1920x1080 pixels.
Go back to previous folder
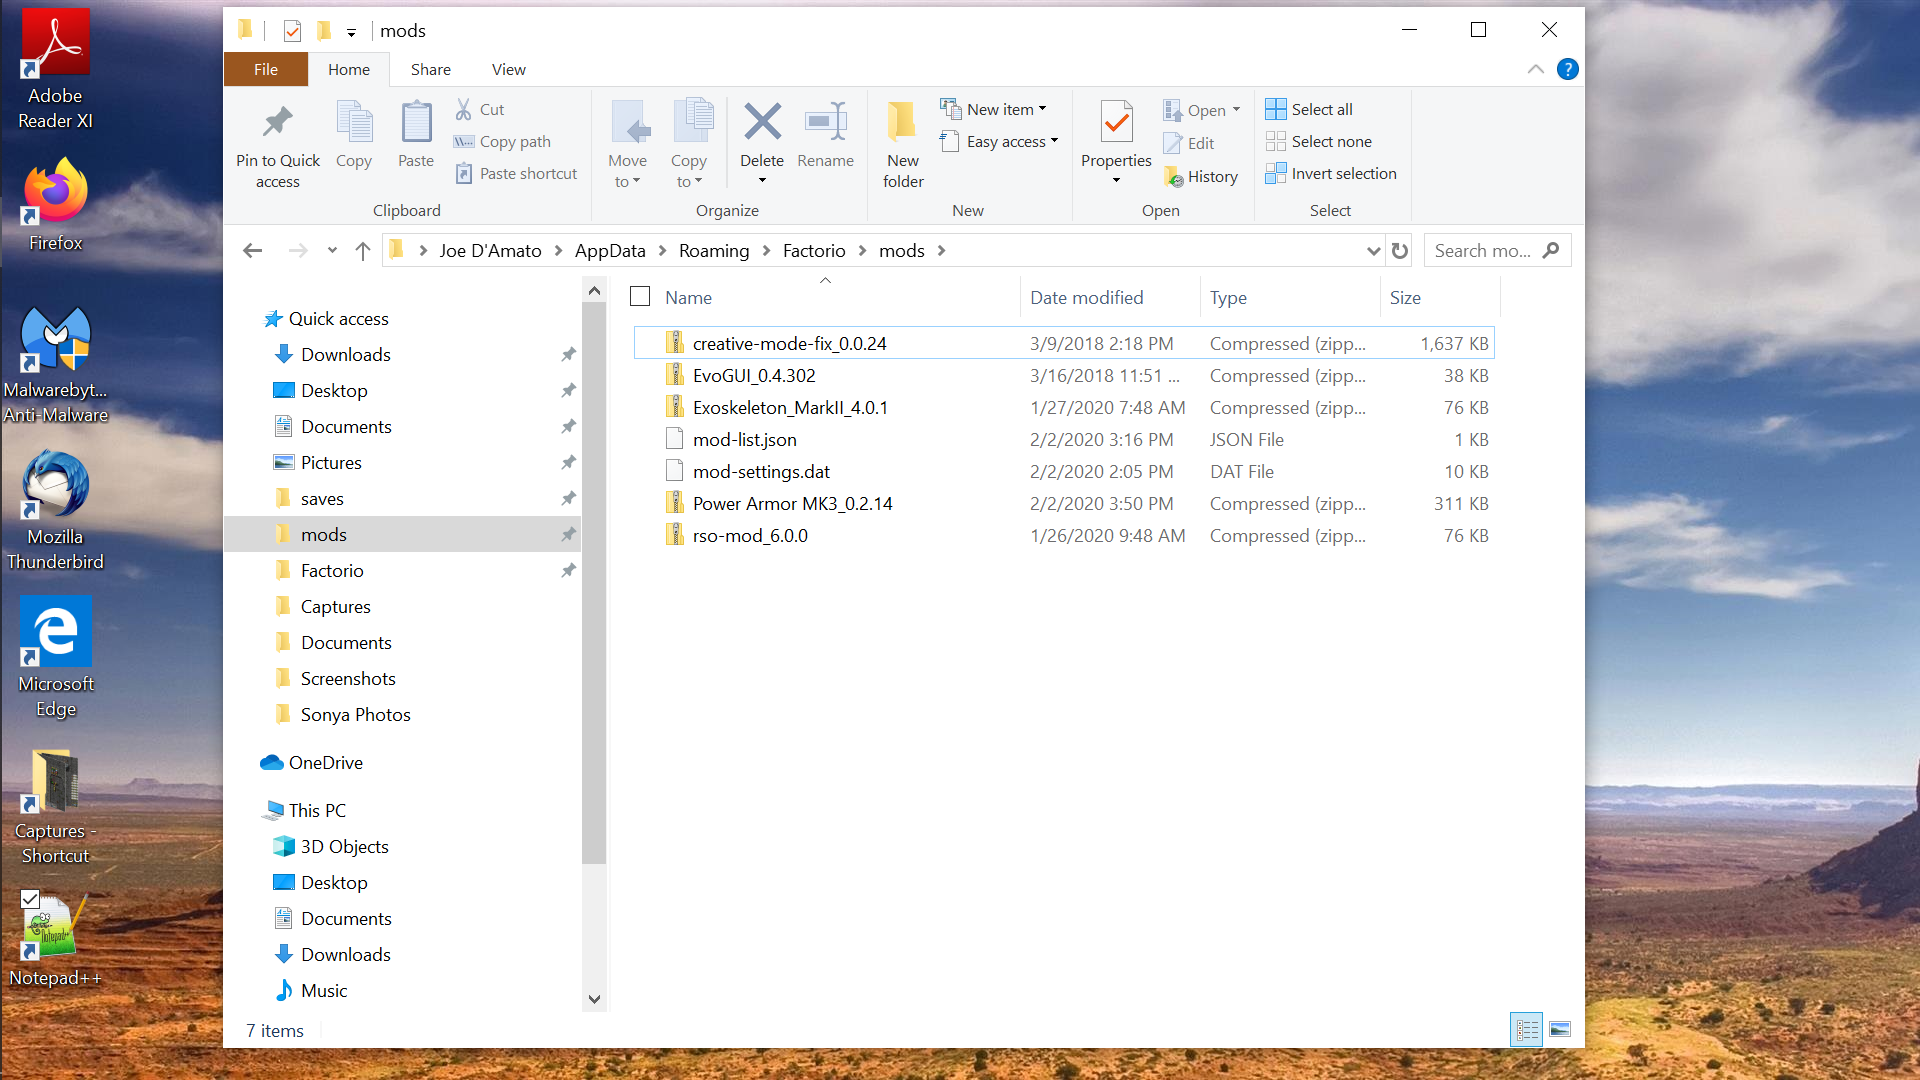pyautogui.click(x=252, y=250)
